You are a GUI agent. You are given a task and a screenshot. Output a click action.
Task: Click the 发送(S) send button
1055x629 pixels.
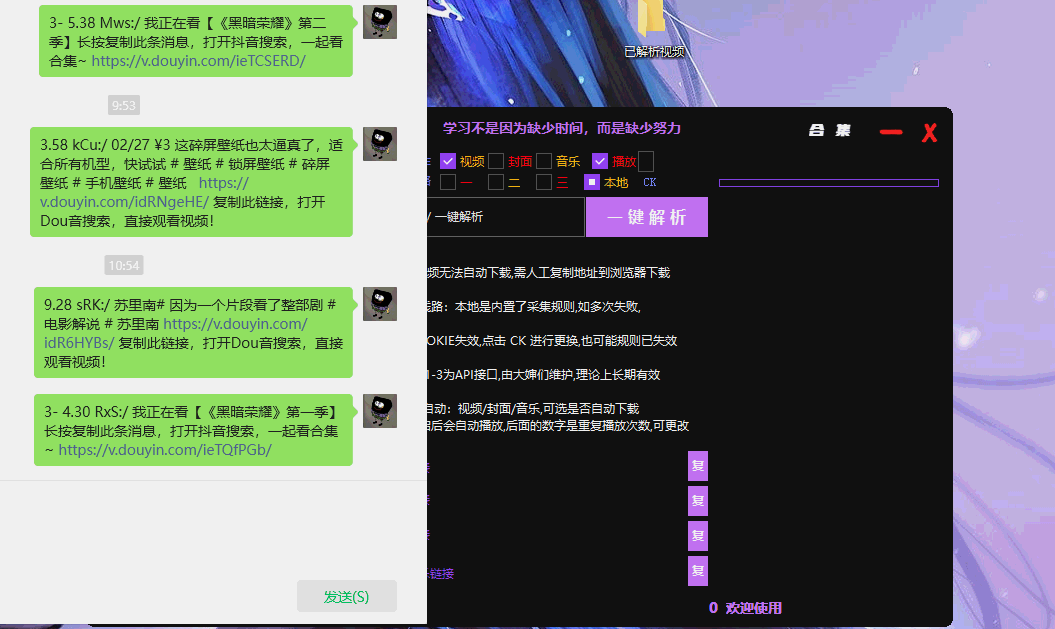tap(346, 595)
